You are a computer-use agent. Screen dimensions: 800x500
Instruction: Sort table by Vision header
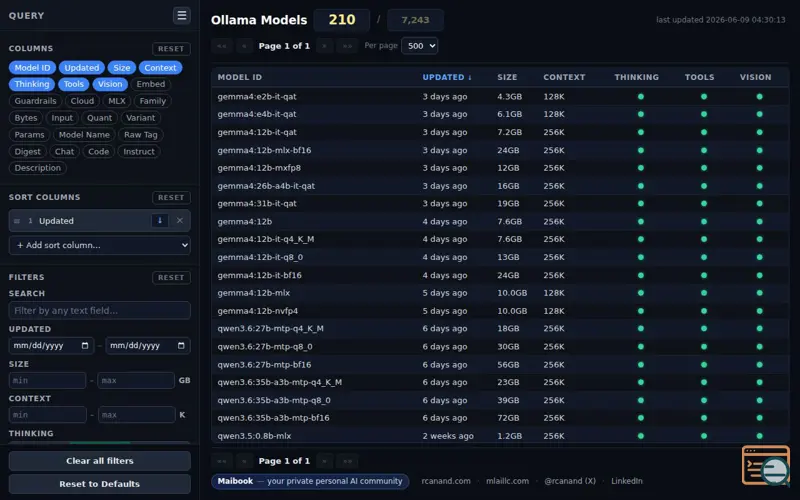click(x=755, y=77)
